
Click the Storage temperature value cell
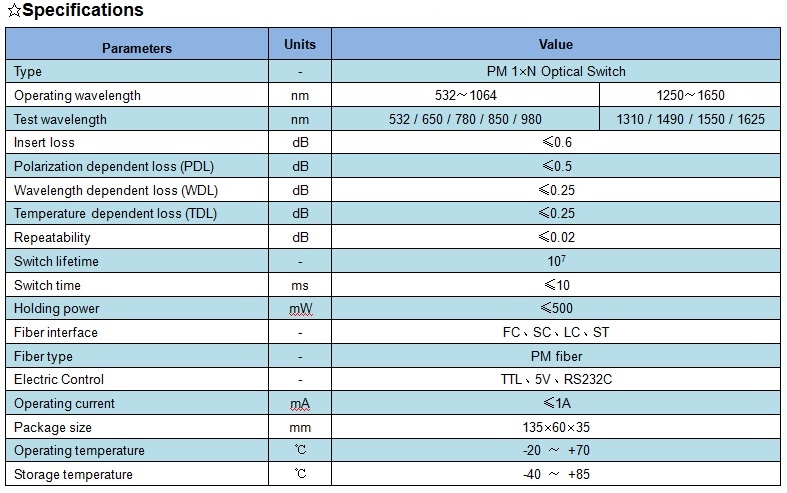pos(556,474)
